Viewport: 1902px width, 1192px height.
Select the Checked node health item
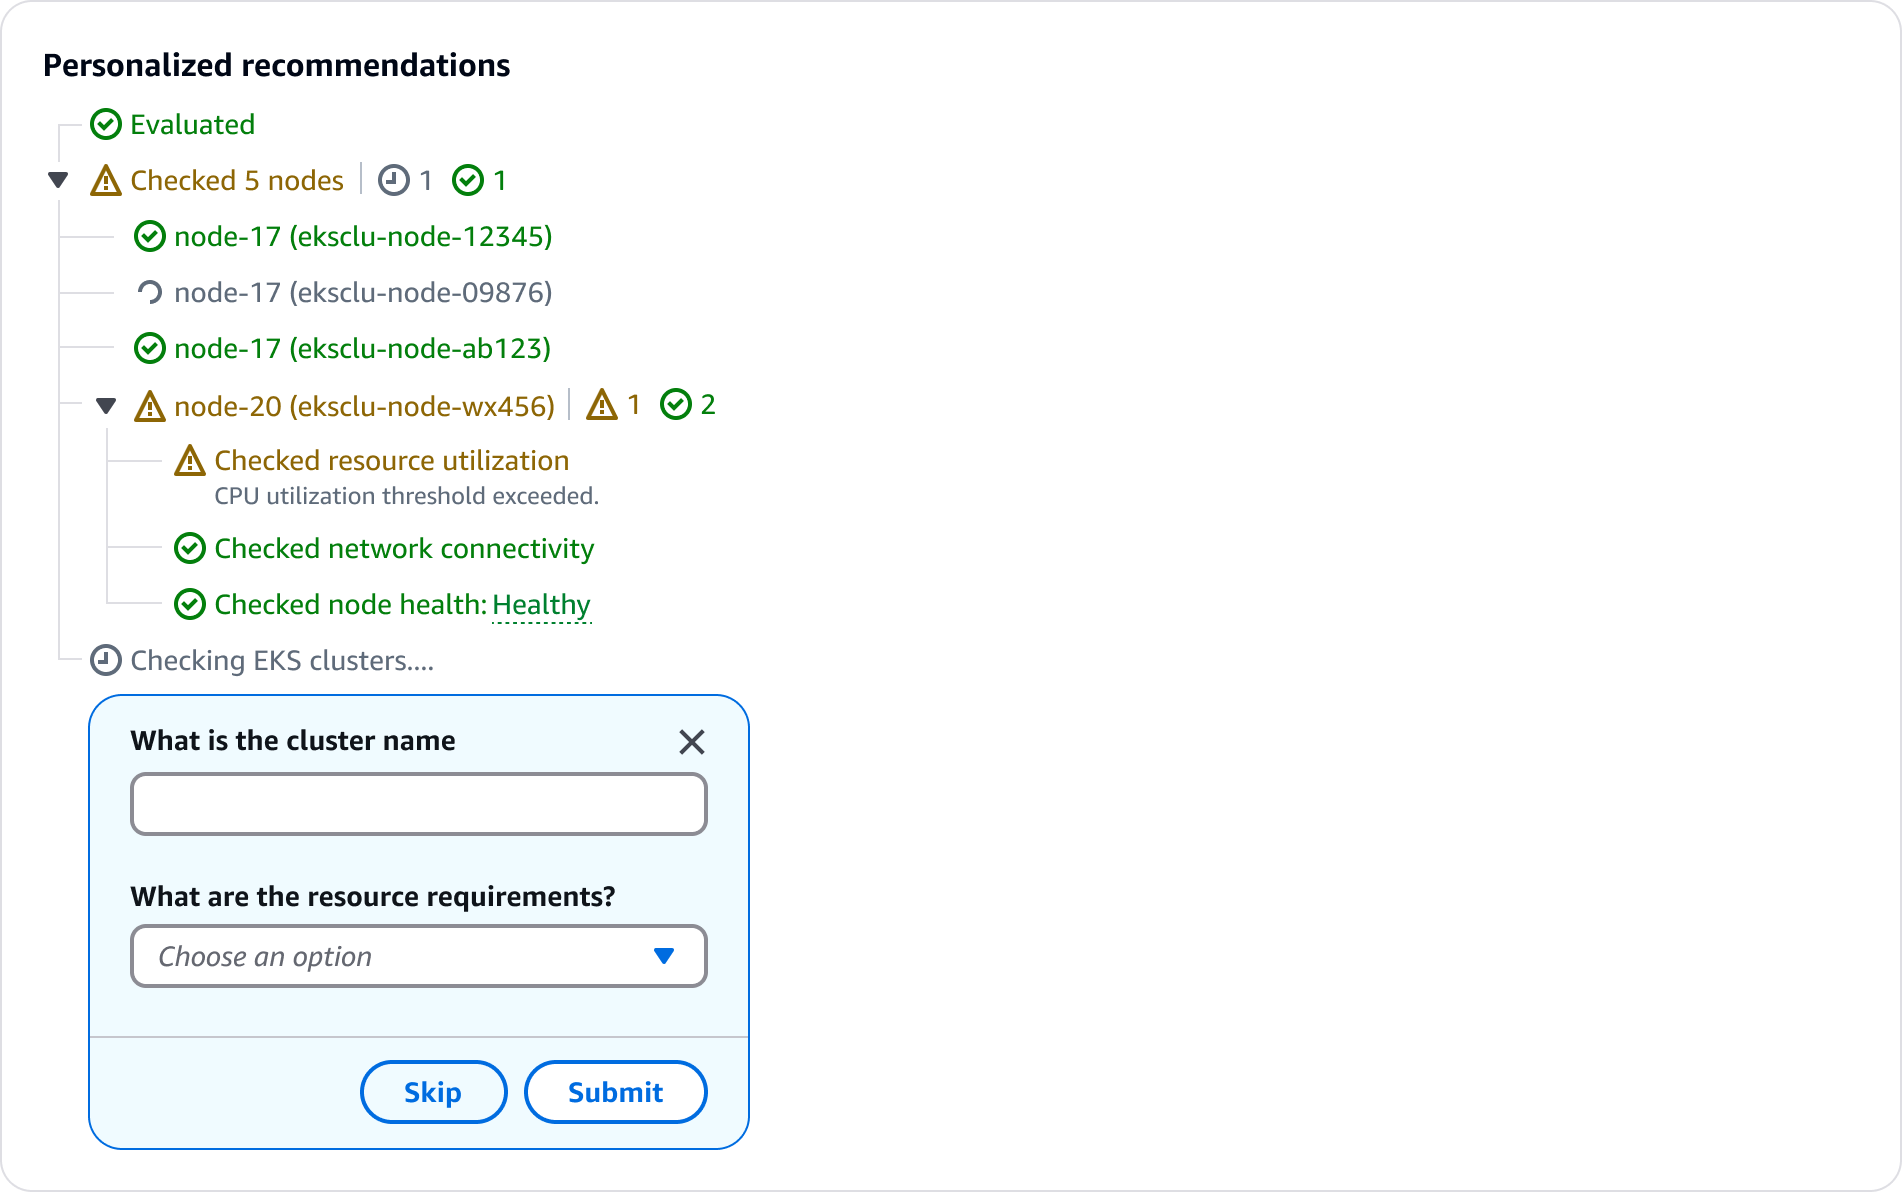click(350, 605)
